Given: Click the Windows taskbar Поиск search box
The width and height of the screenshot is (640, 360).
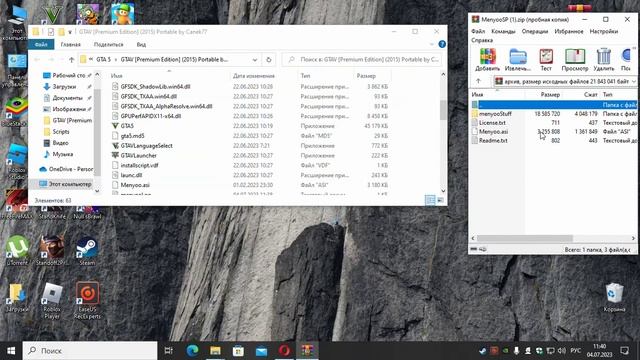Looking at the screenshot, I should click(x=90, y=351).
